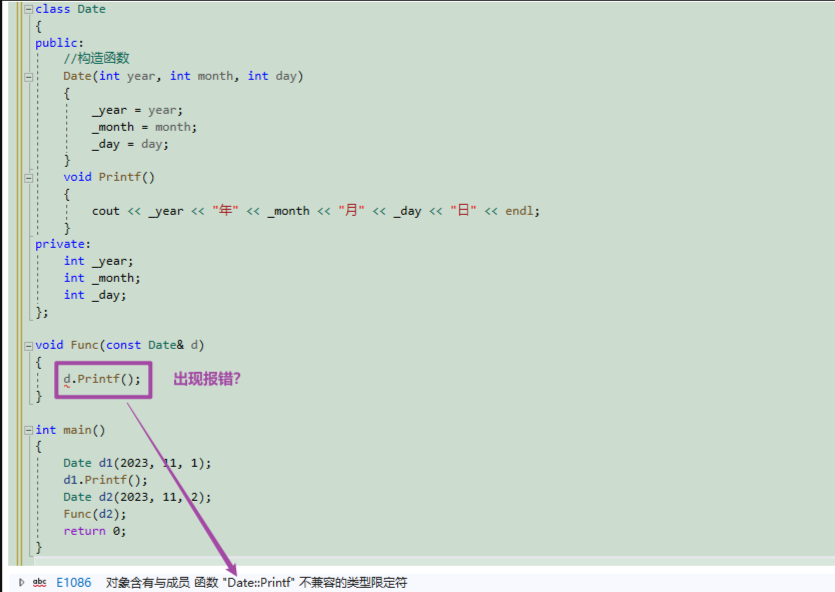Collapse the class Date code block

(x=29, y=9)
